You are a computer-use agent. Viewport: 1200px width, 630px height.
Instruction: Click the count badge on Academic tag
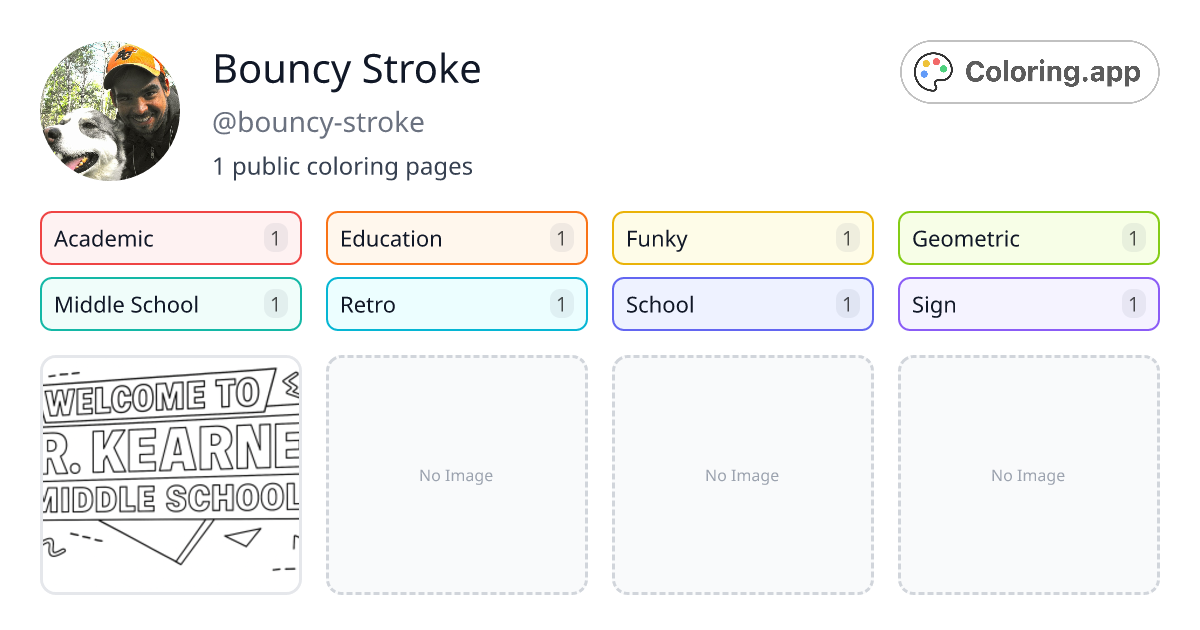coord(275,238)
